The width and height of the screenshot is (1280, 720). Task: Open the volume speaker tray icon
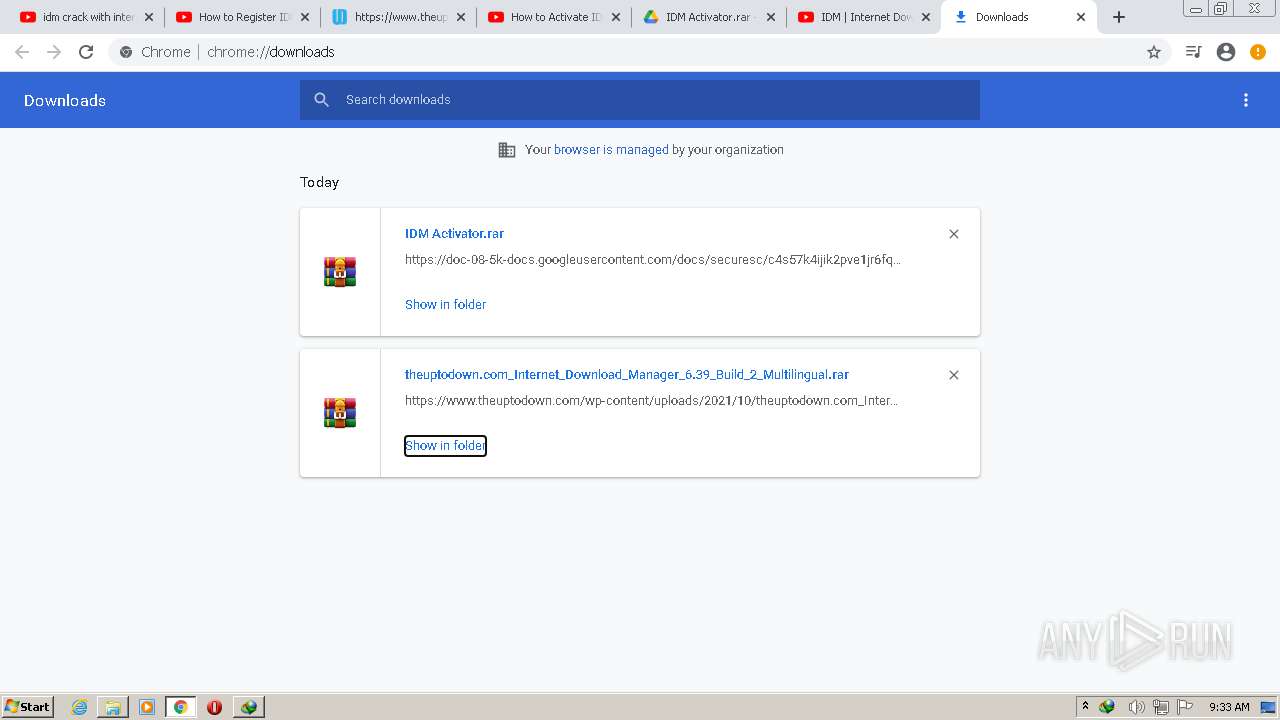[1136, 707]
